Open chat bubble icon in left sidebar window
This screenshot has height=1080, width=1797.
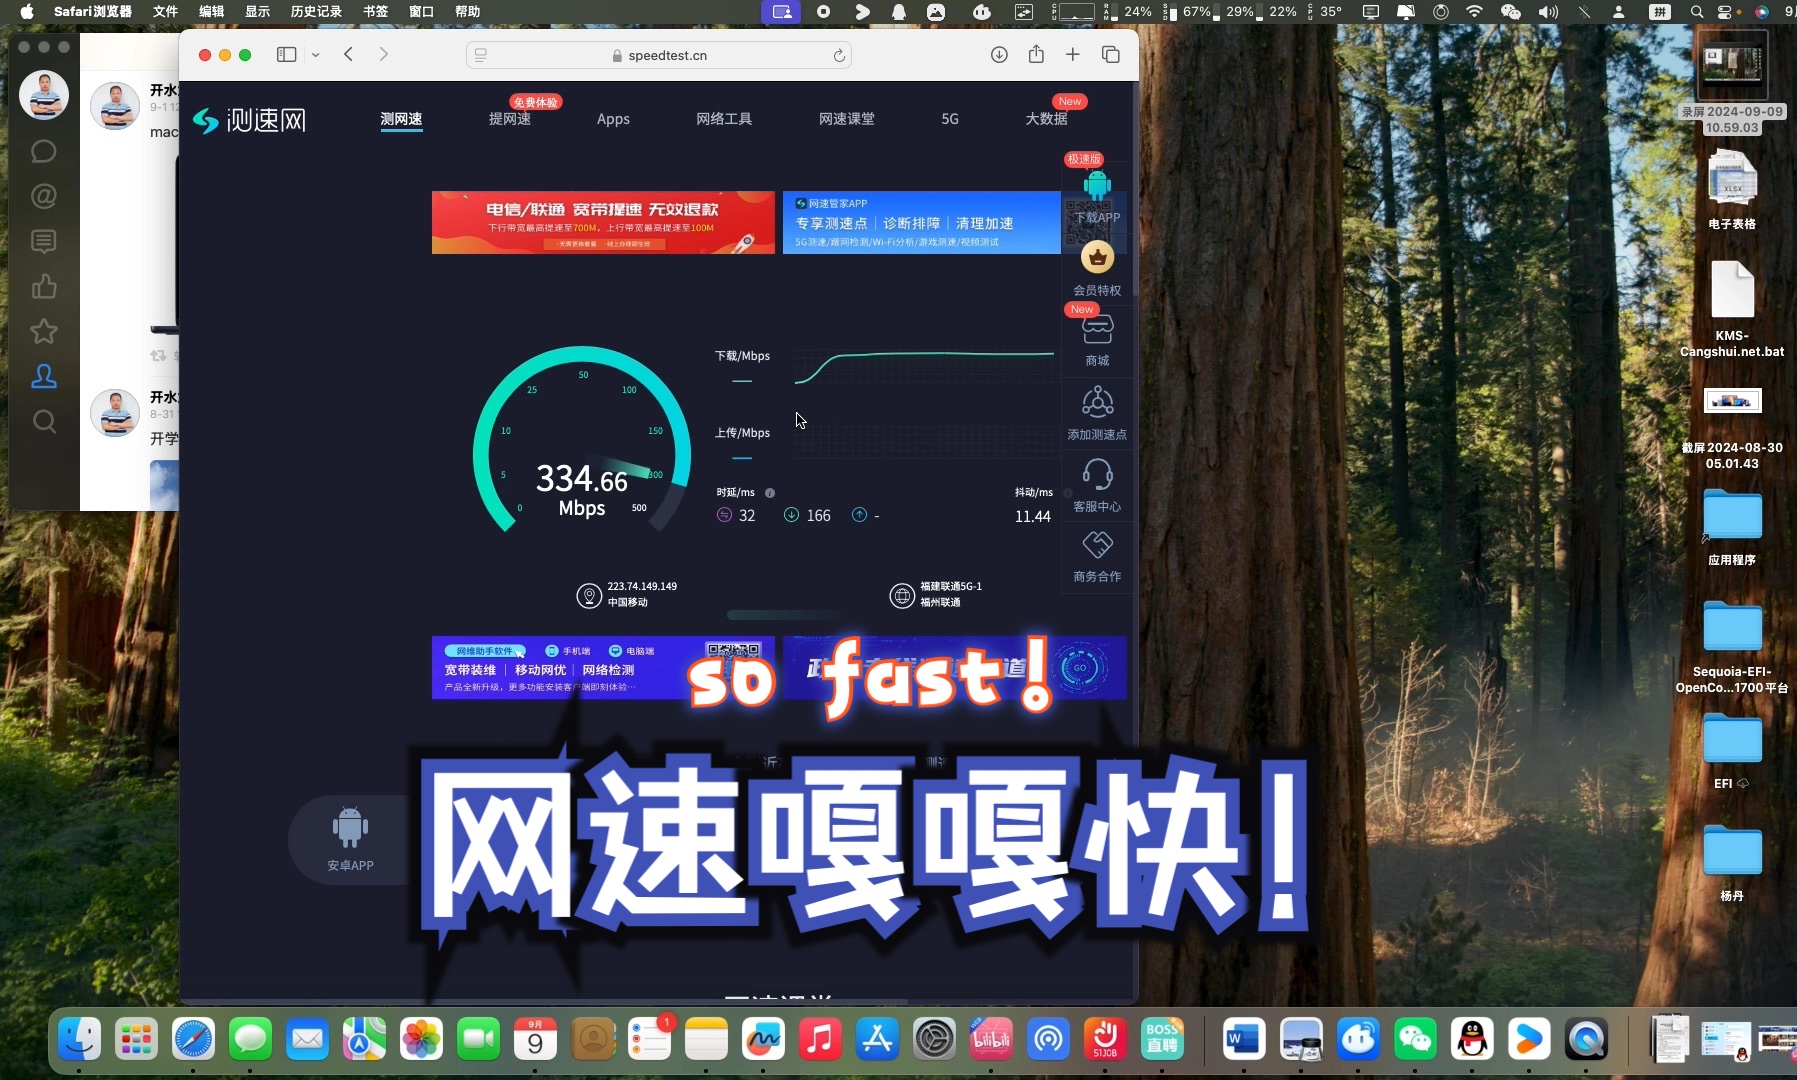44,151
